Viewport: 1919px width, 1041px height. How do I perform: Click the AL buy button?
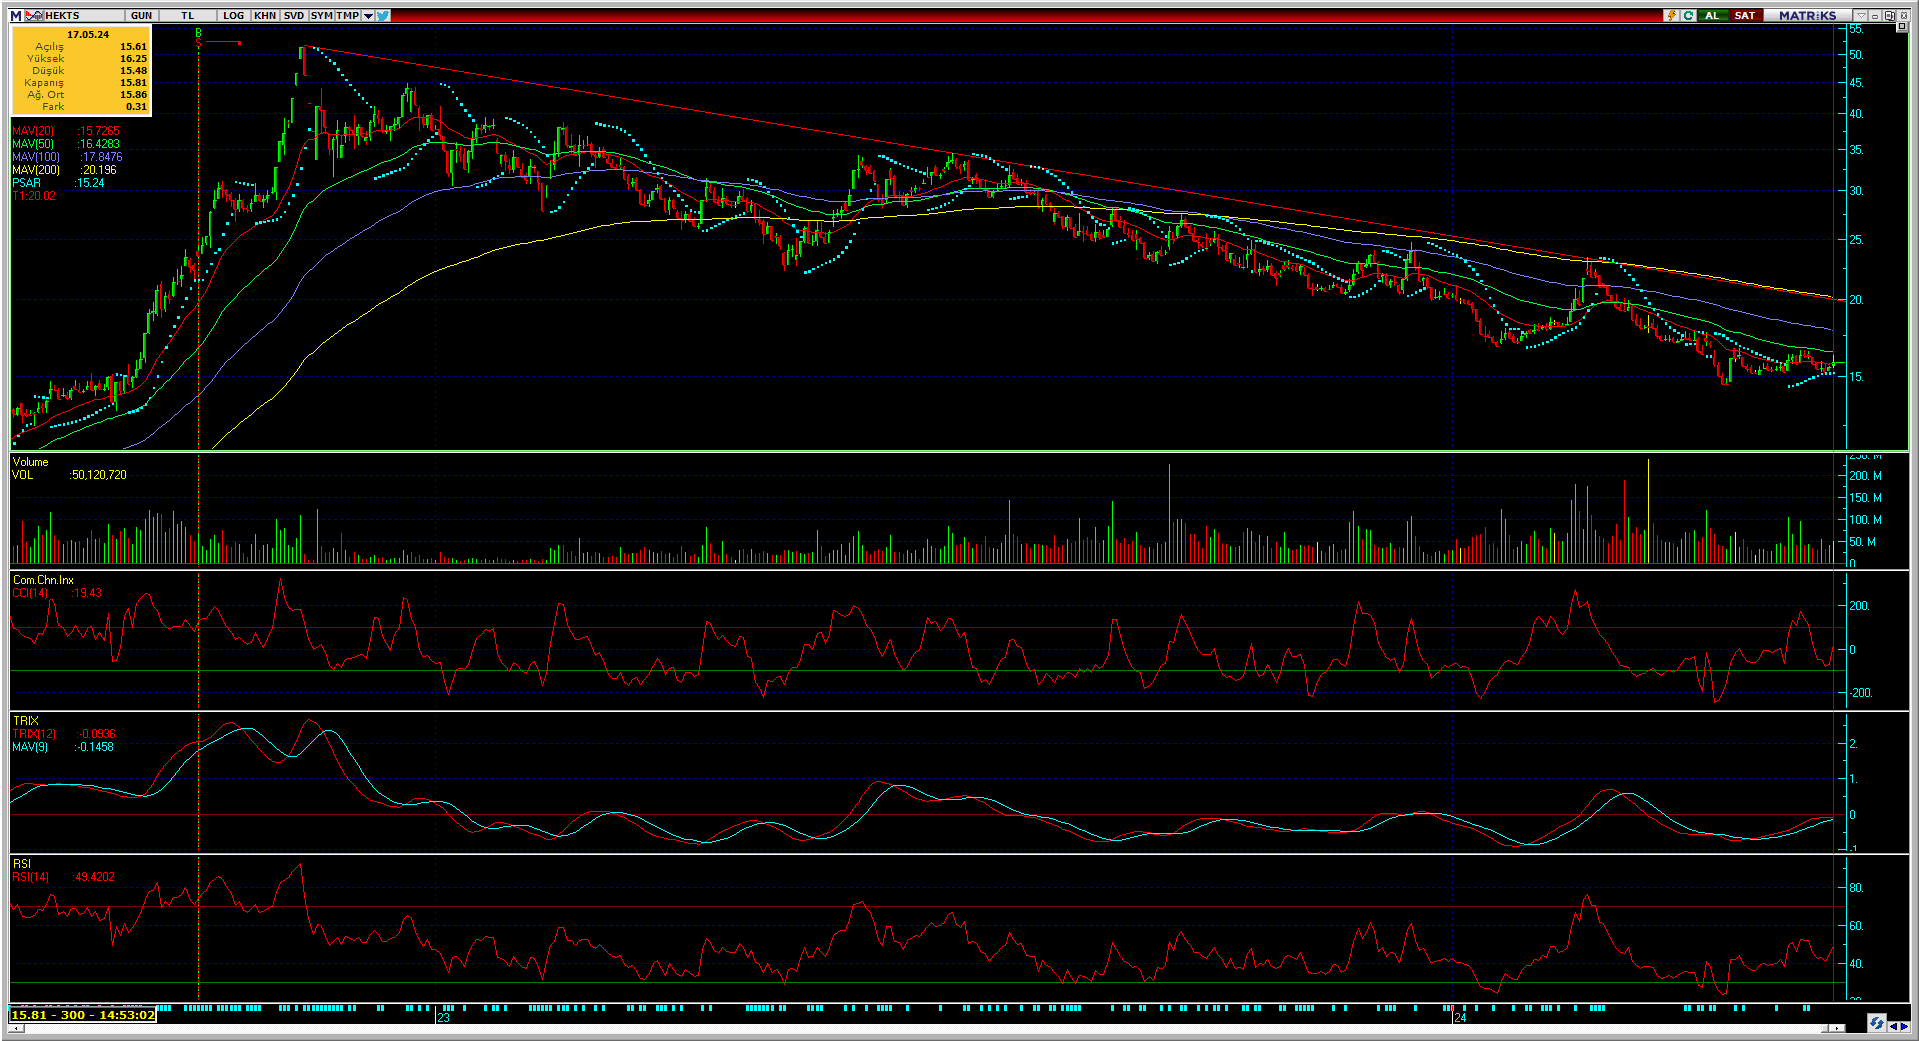[x=1712, y=15]
